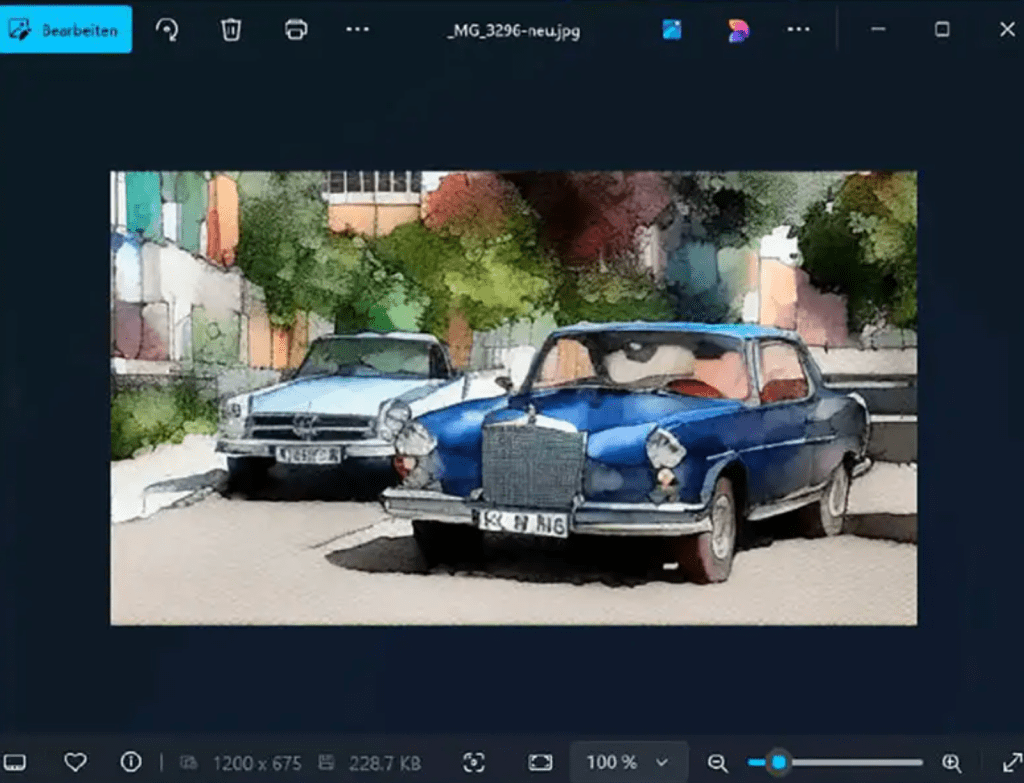Rotate the image with the rotate icon

click(x=167, y=30)
